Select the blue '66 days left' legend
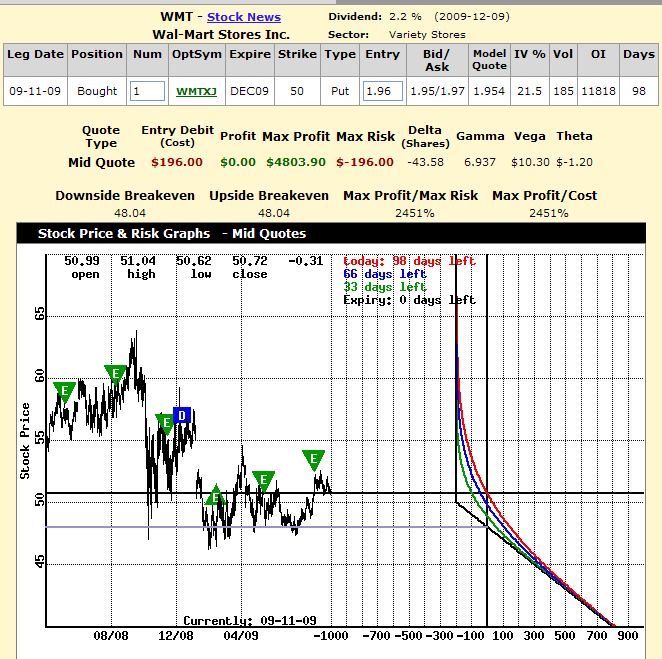This screenshot has width=662, height=659. click(x=385, y=274)
